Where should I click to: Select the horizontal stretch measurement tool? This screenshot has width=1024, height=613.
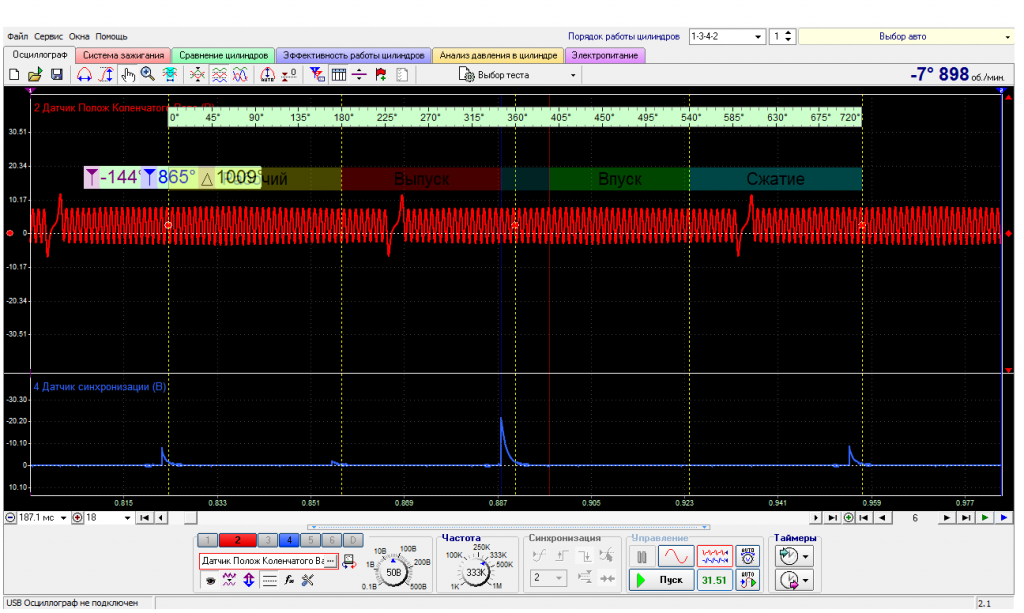coord(84,74)
